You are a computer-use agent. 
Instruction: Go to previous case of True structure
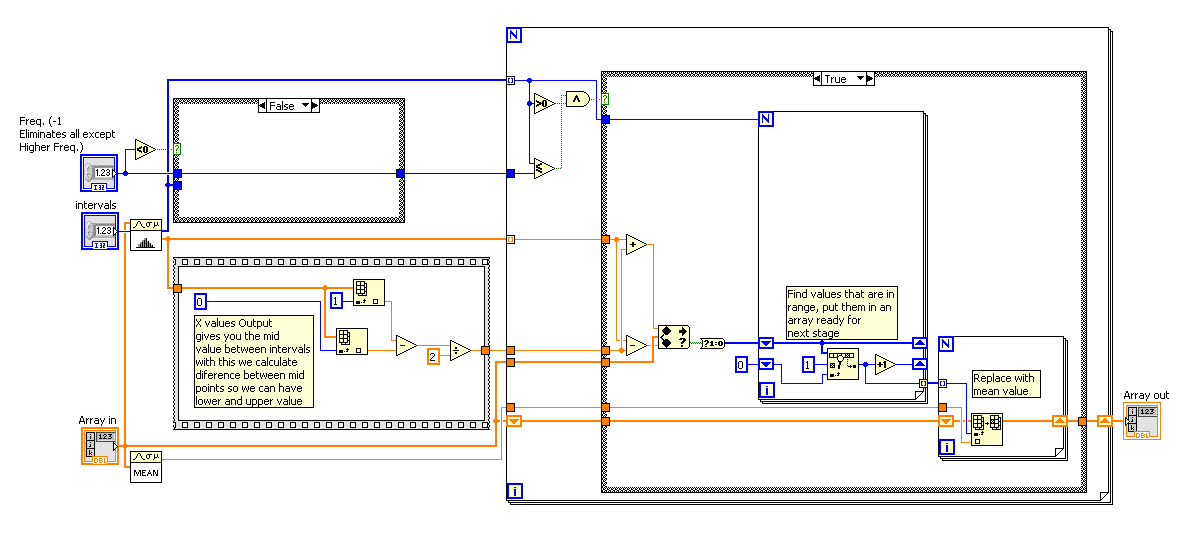(x=818, y=79)
